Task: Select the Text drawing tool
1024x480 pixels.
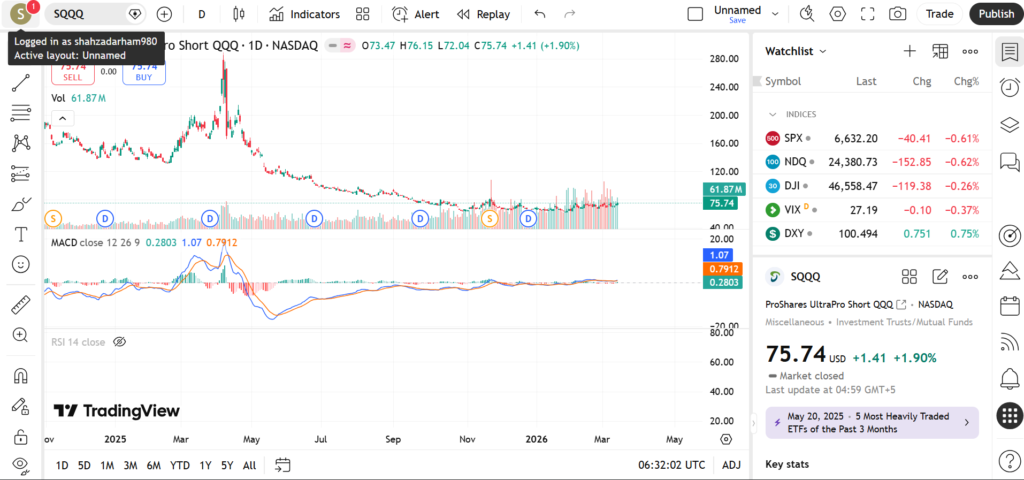Action: click(20, 234)
